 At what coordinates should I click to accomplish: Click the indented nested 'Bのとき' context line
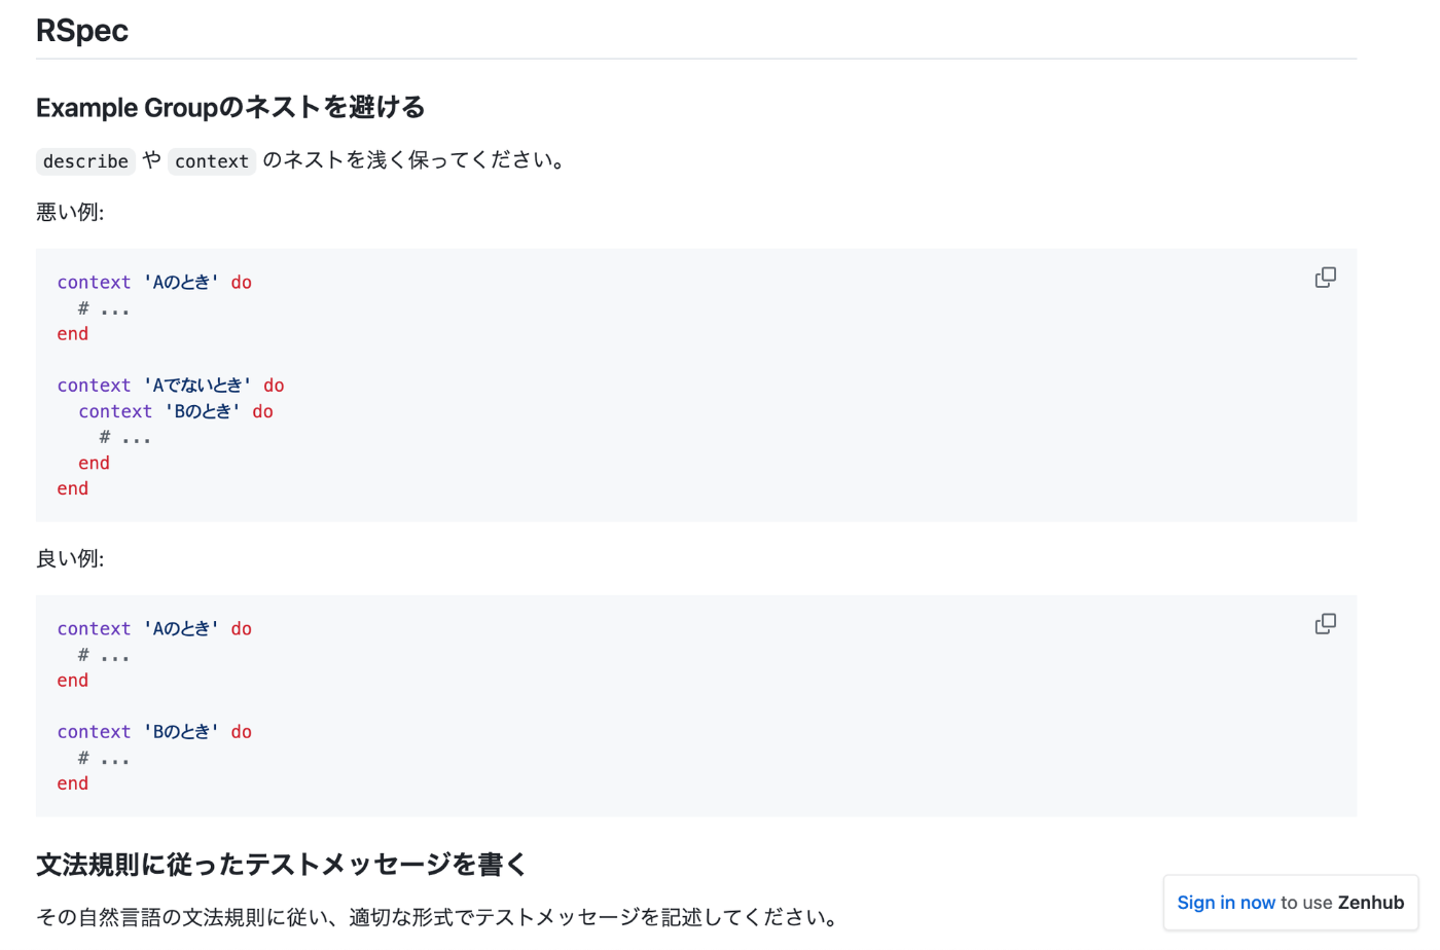(x=175, y=411)
